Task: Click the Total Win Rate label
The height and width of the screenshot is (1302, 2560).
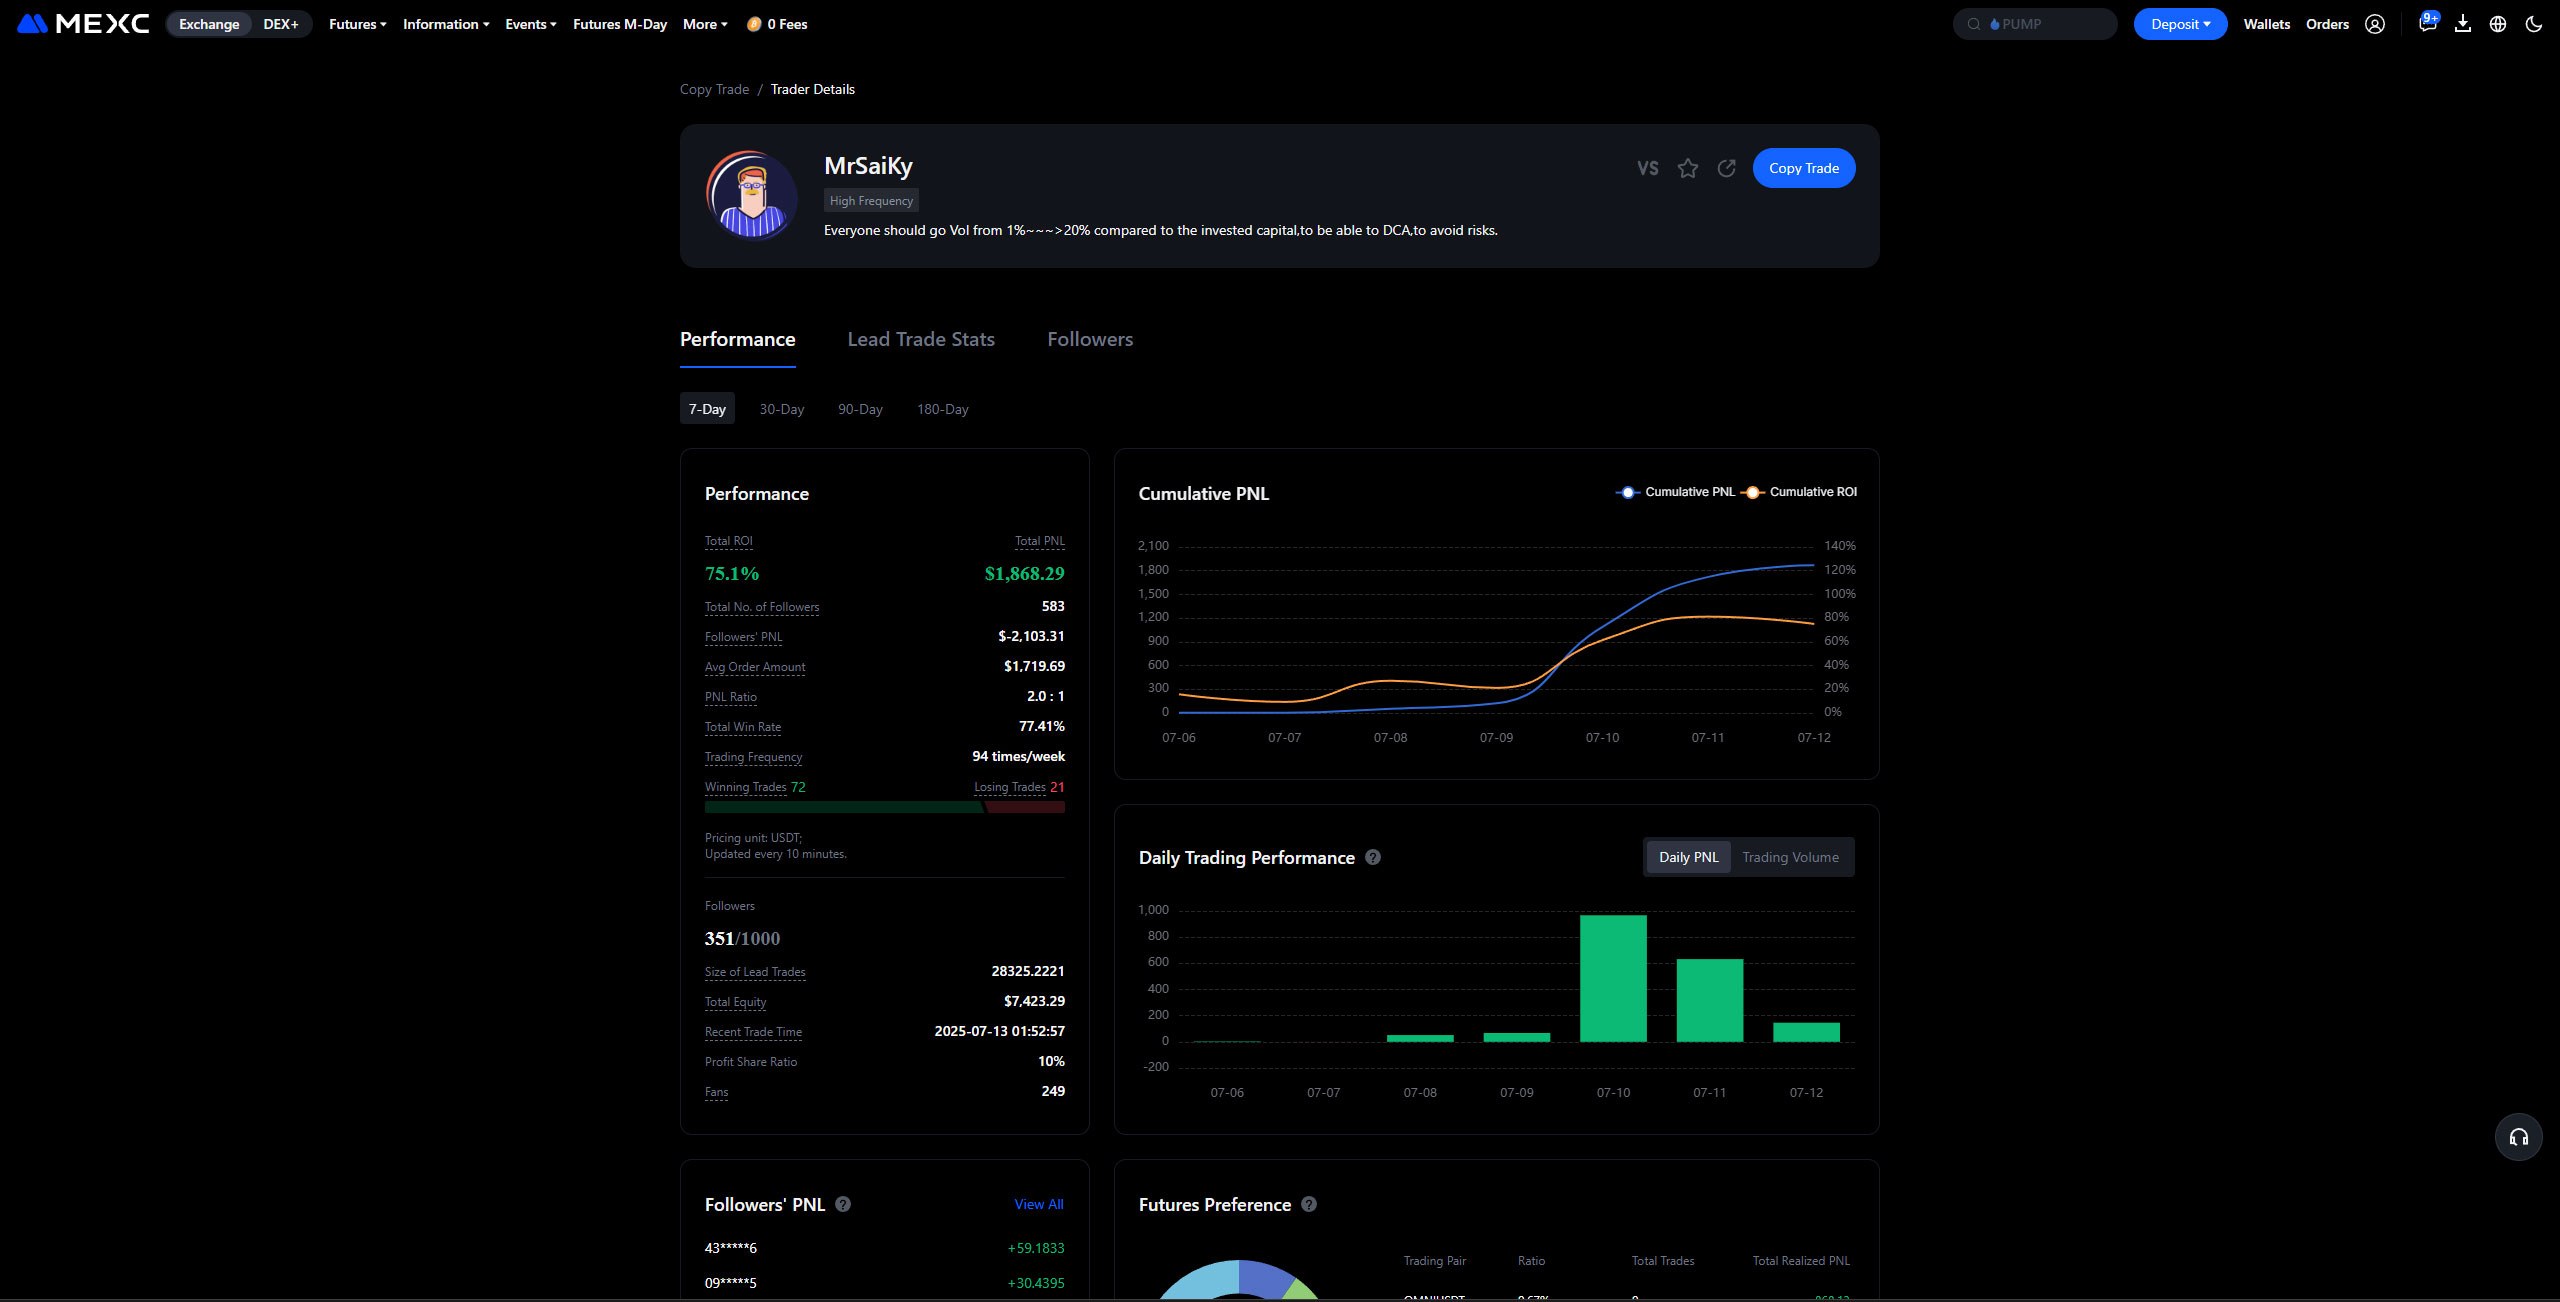Action: [x=743, y=727]
